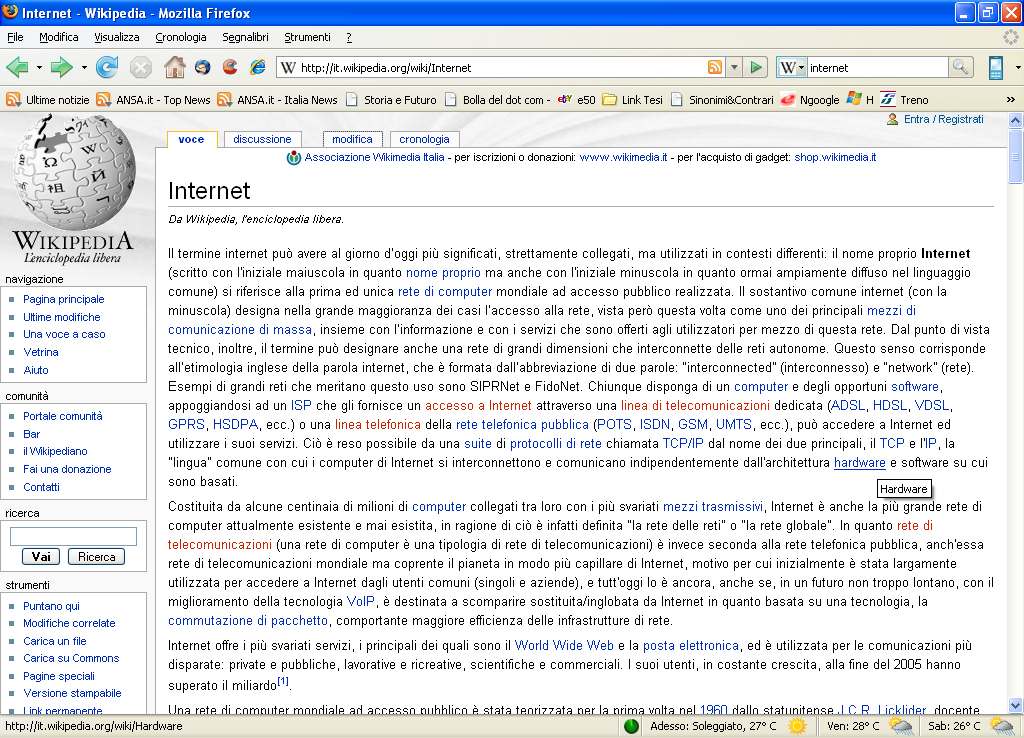The height and width of the screenshot is (738, 1024).
Task: Follow the World Wide Web link
Action: coord(564,645)
